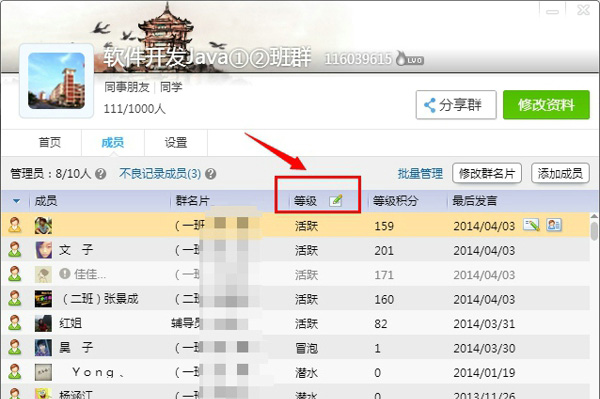600x399 pixels.
Task: Click the avatar of member 文子
Action: [43, 250]
